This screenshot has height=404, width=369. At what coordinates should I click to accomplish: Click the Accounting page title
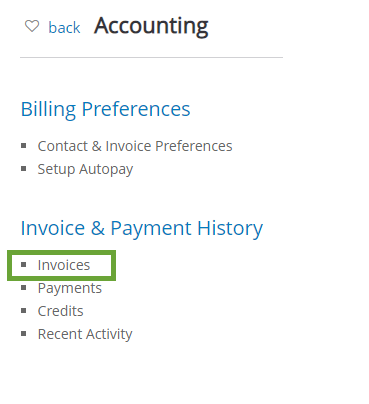[151, 26]
